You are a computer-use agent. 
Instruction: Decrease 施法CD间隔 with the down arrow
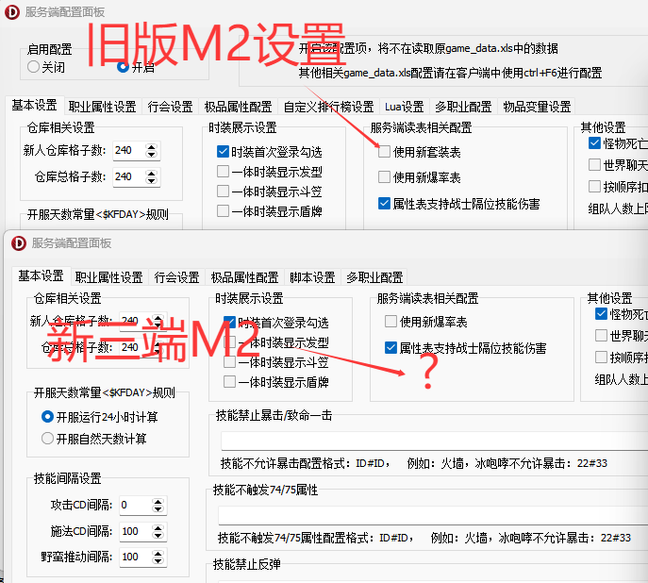[x=158, y=535]
